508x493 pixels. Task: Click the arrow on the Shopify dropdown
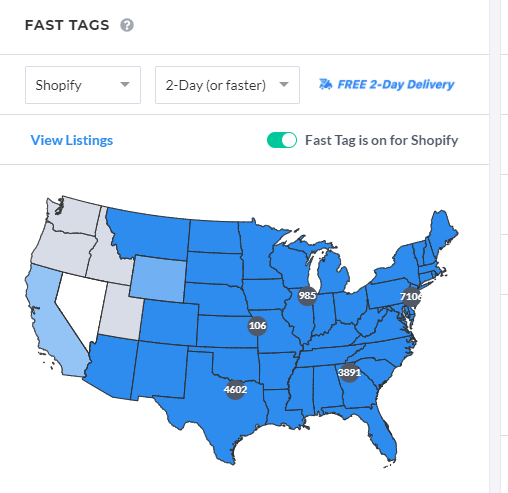coord(125,85)
